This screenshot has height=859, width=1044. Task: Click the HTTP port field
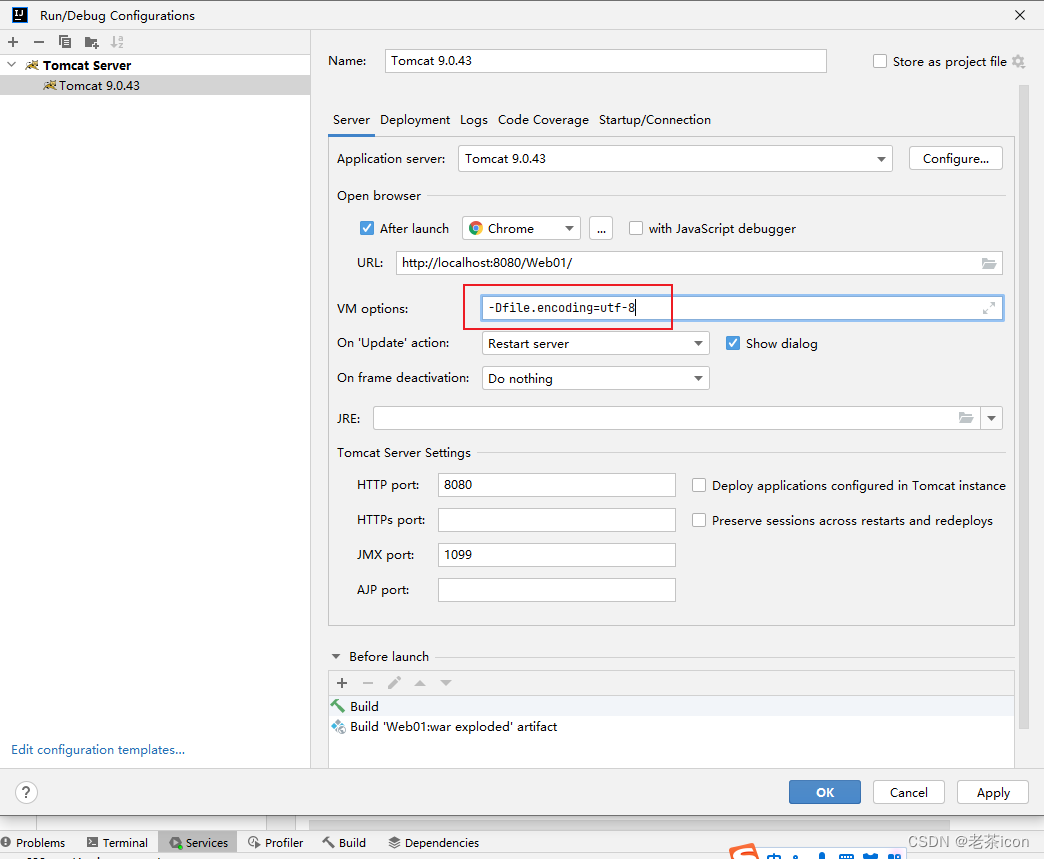point(557,485)
